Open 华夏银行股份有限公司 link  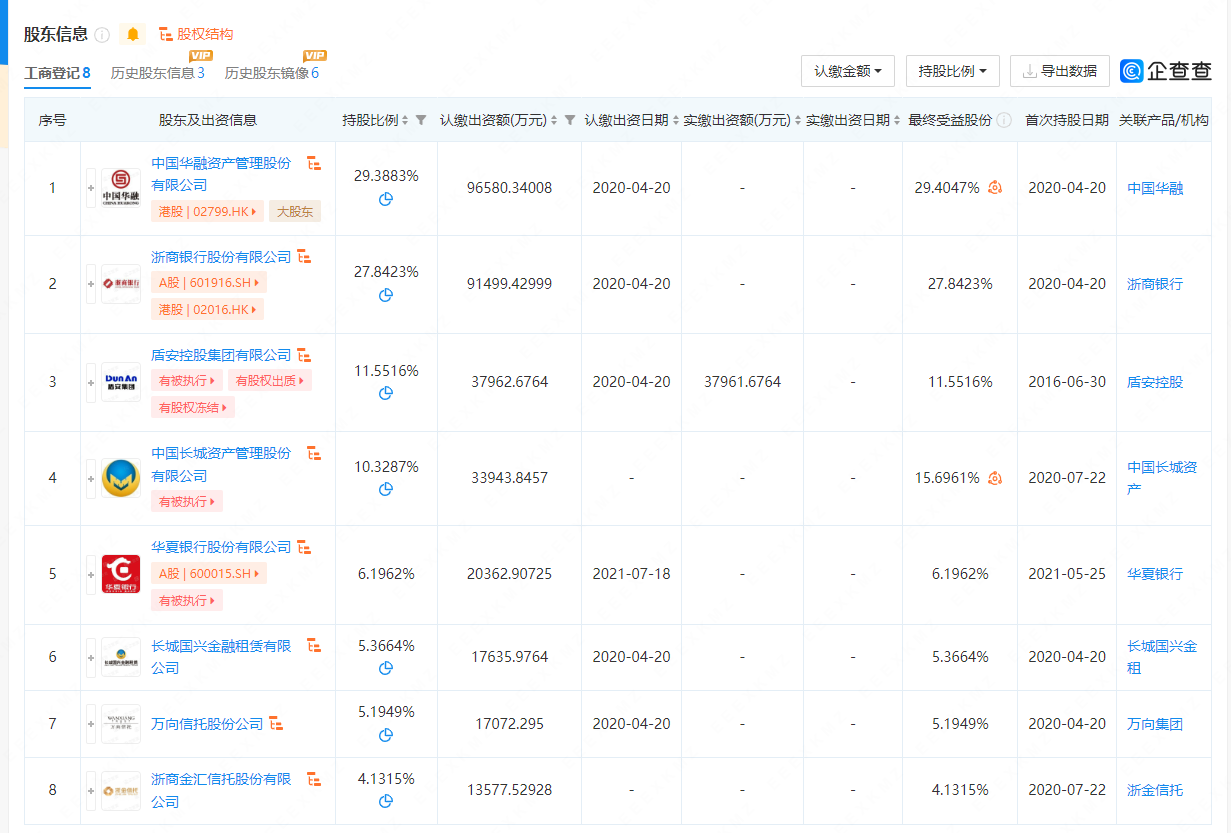tap(221, 547)
